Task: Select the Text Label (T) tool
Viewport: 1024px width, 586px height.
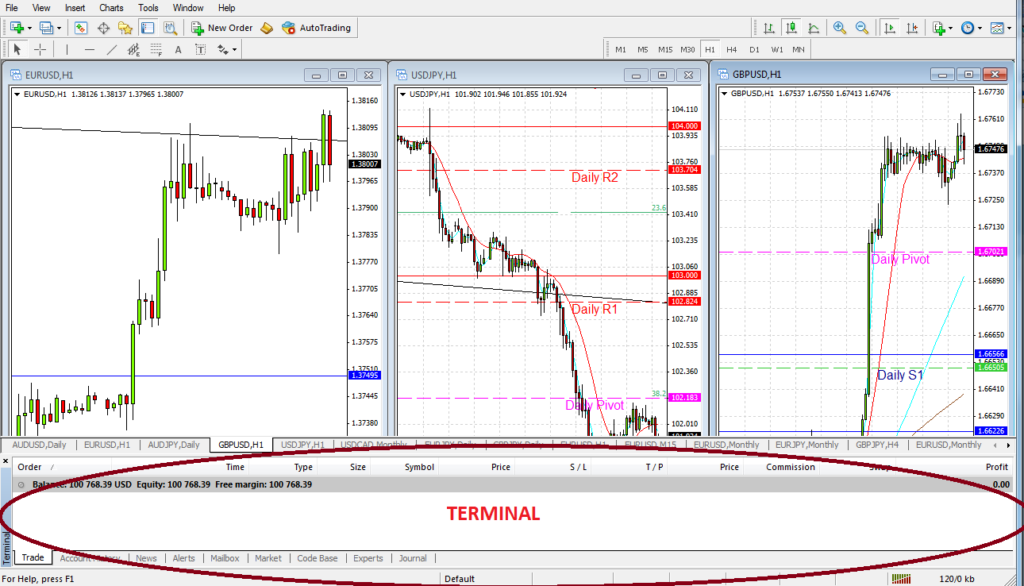Action: pyautogui.click(x=200, y=49)
